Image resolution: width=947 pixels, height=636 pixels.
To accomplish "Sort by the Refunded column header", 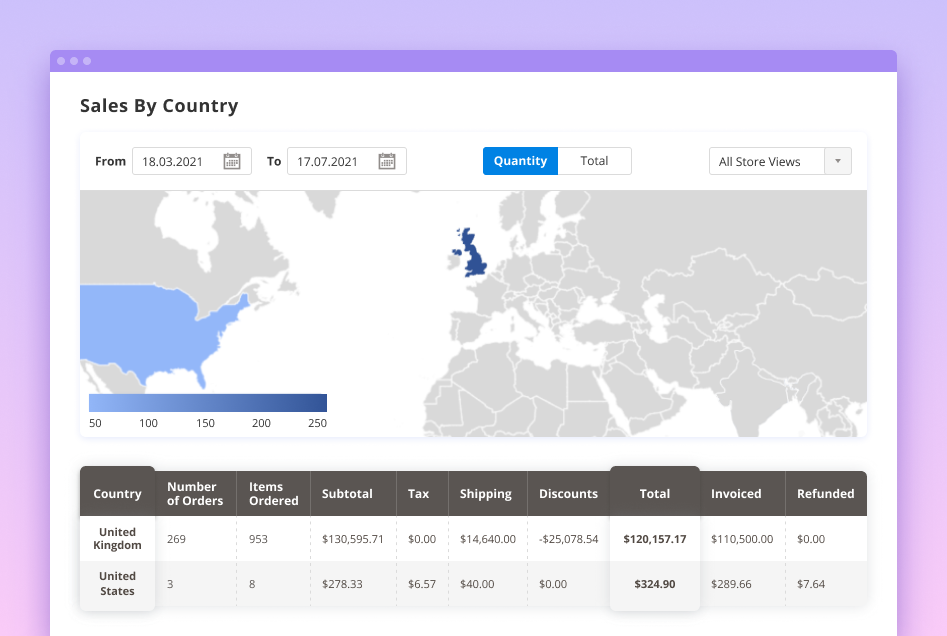I will point(825,494).
